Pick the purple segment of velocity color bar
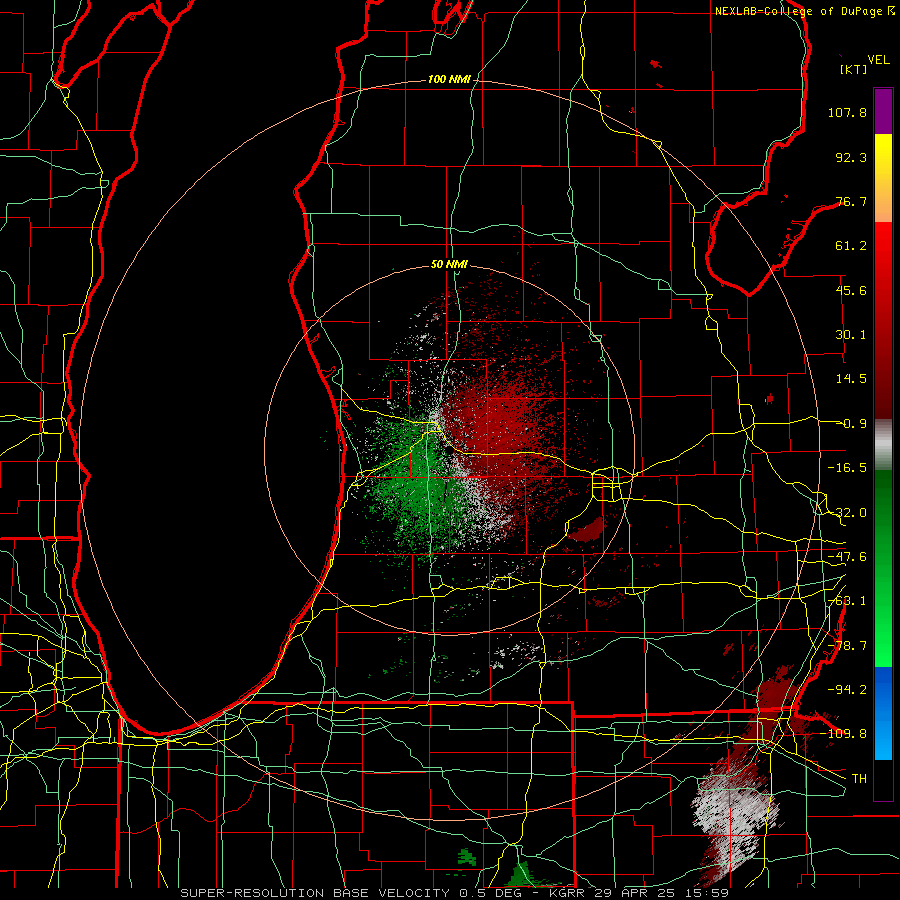This screenshot has width=900, height=900. pos(883,112)
